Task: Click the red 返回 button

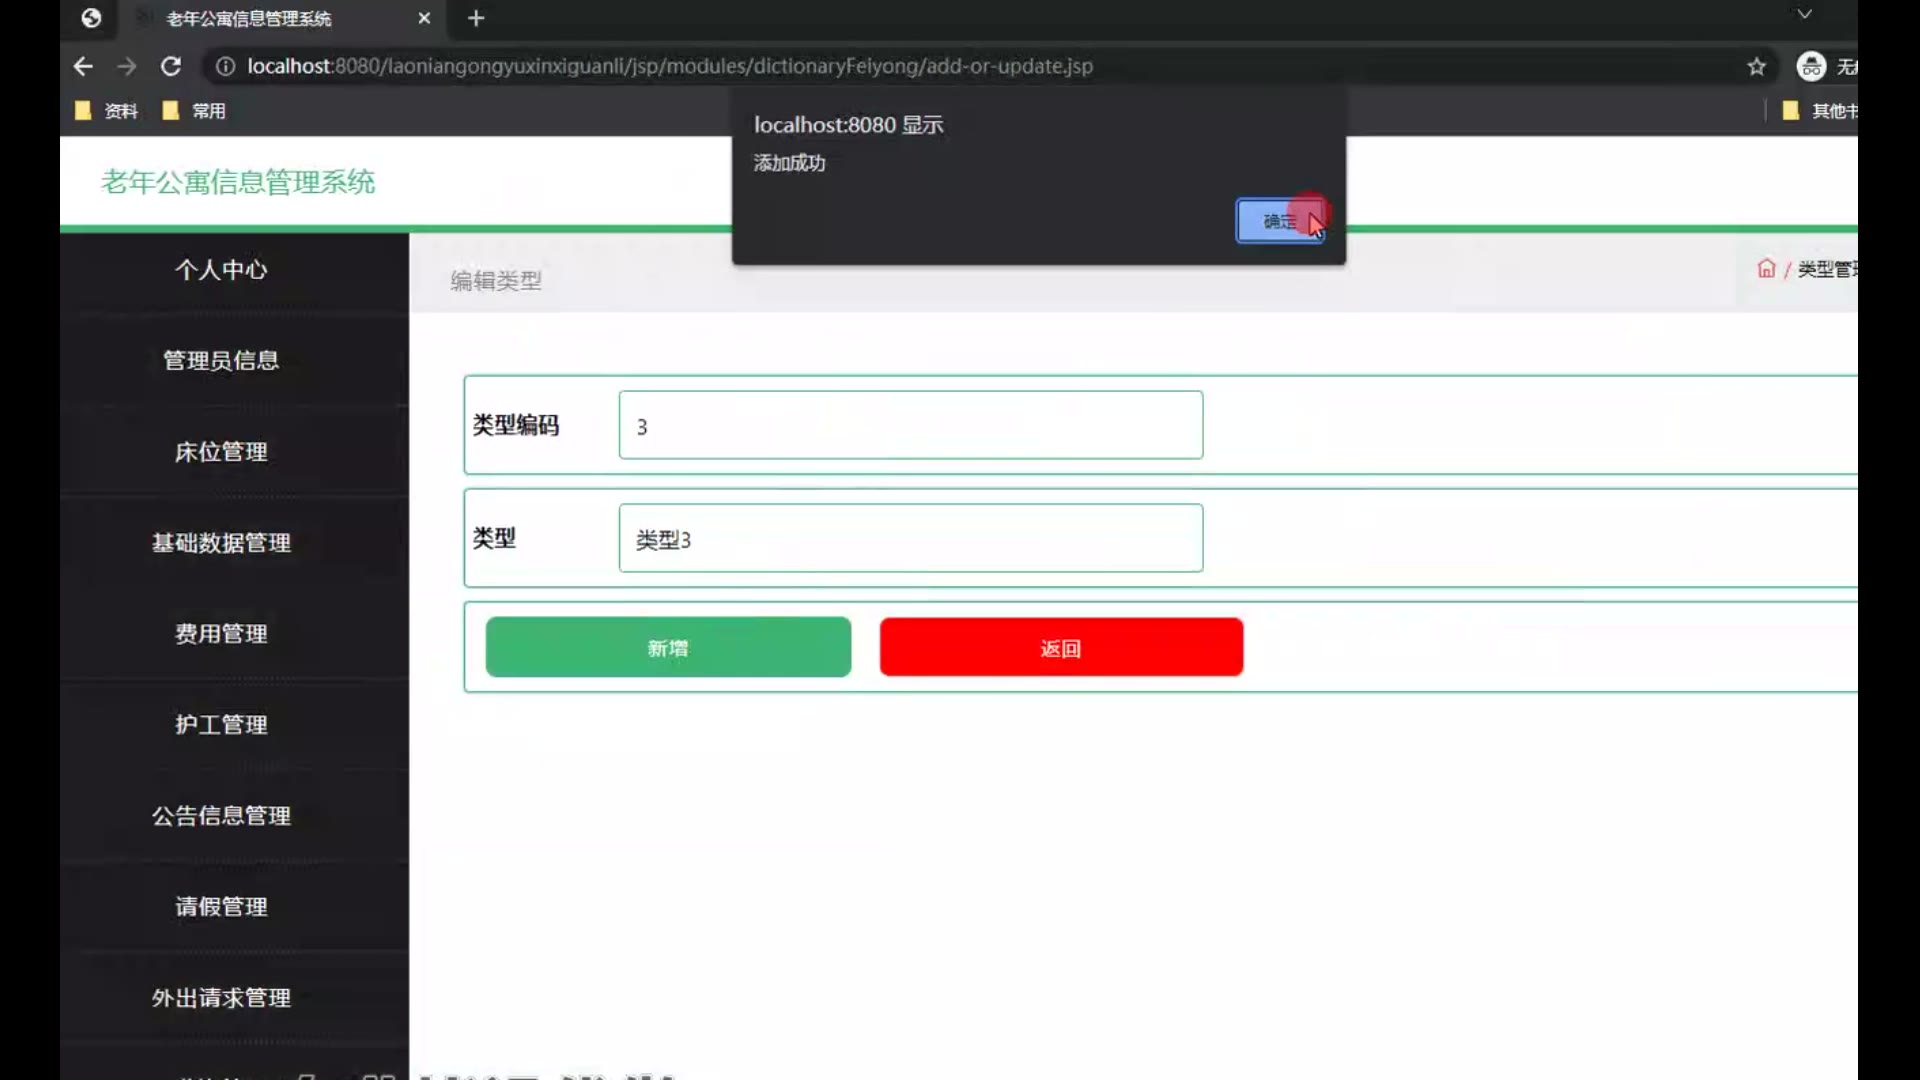Action: [x=1061, y=648]
